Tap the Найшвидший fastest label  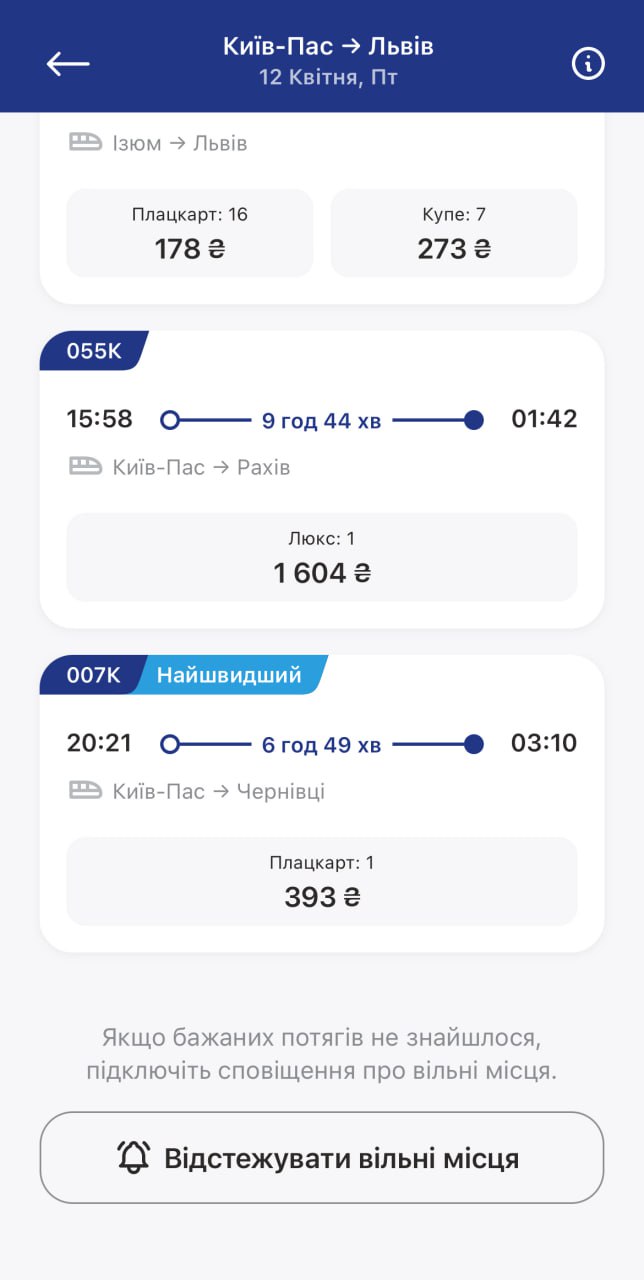[x=229, y=675]
